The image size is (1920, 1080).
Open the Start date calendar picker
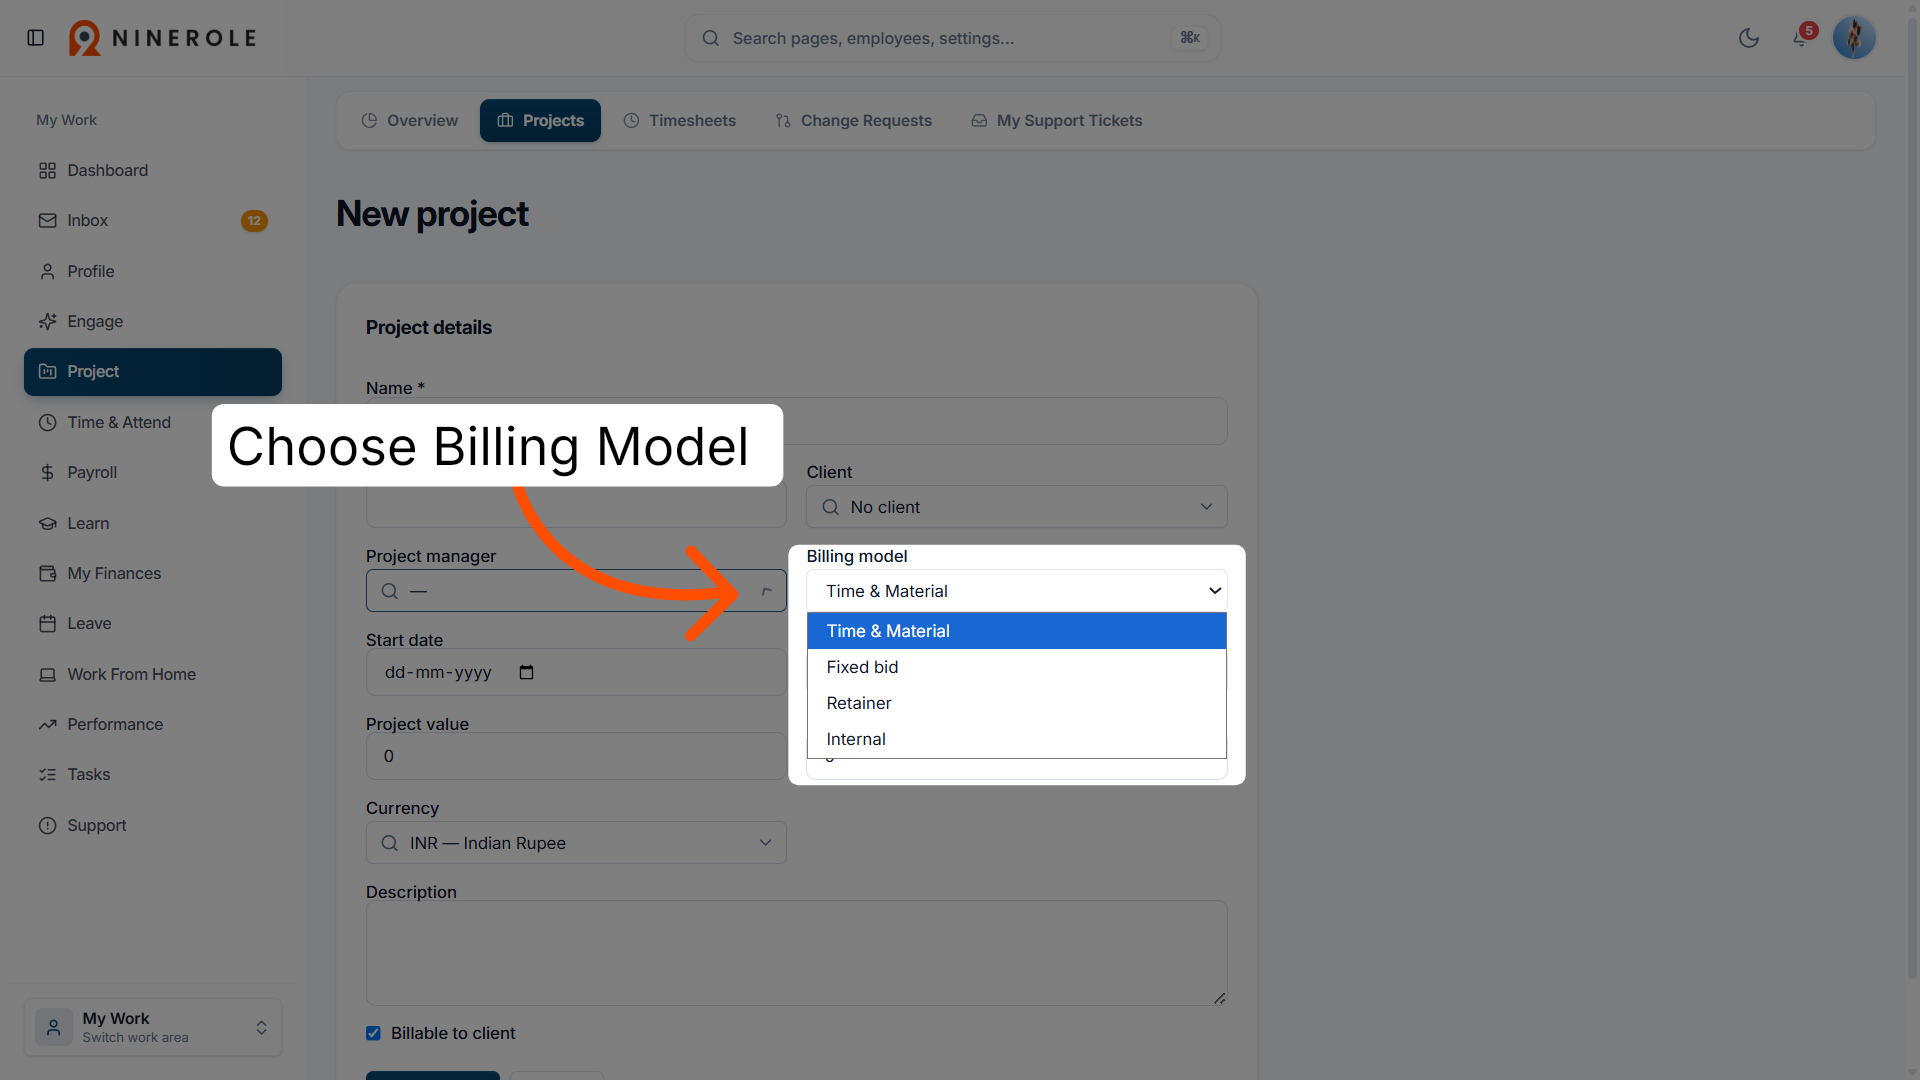[526, 672]
